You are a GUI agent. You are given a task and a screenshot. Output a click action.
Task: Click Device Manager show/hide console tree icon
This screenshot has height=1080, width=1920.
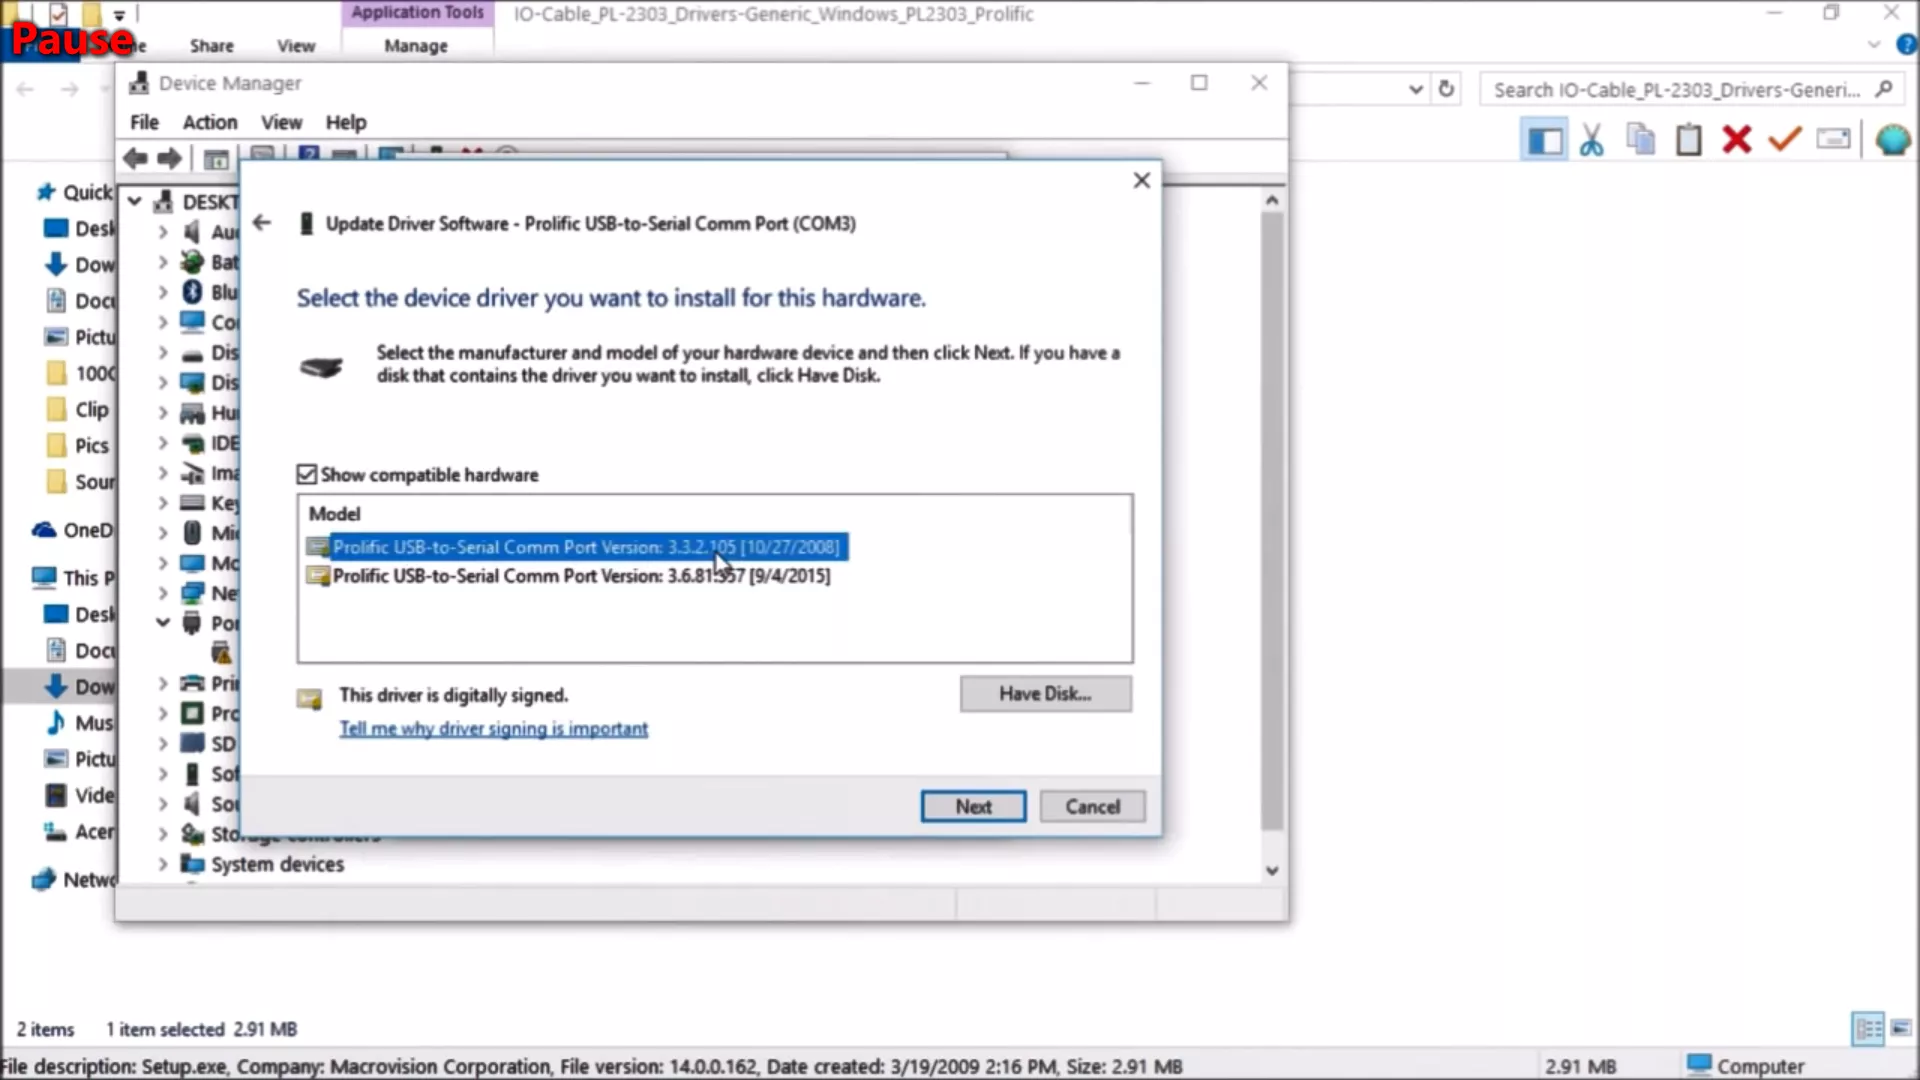(216, 158)
